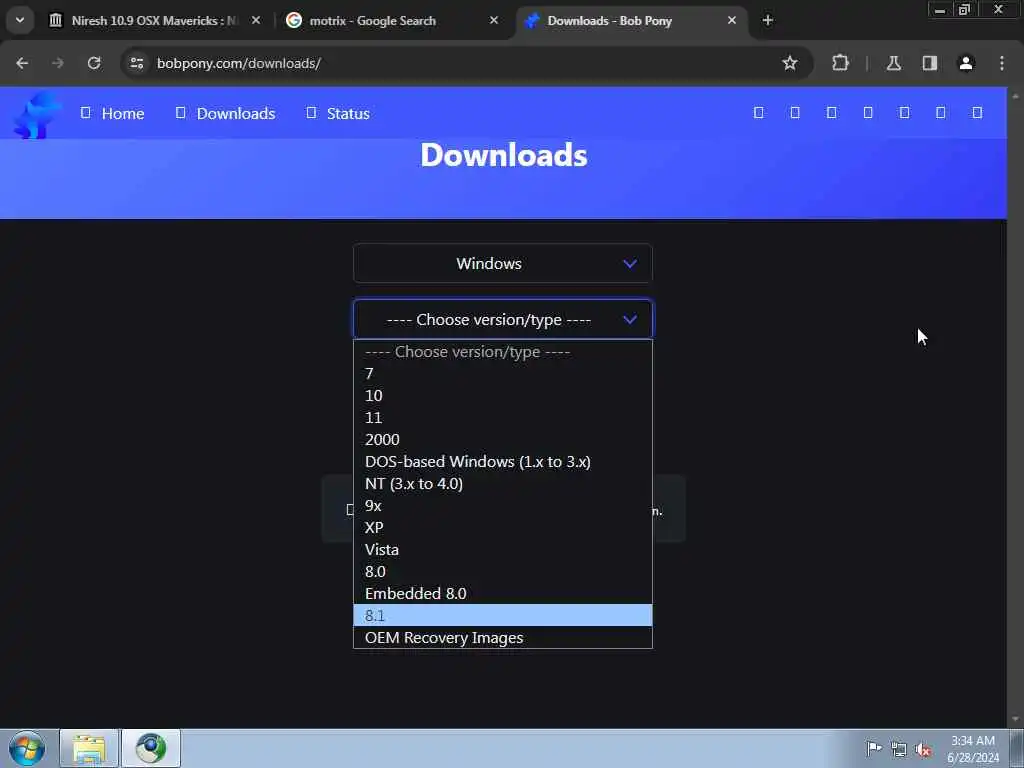This screenshot has width=1024, height=768.
Task: Bookmark this page with the star
Action: point(790,63)
